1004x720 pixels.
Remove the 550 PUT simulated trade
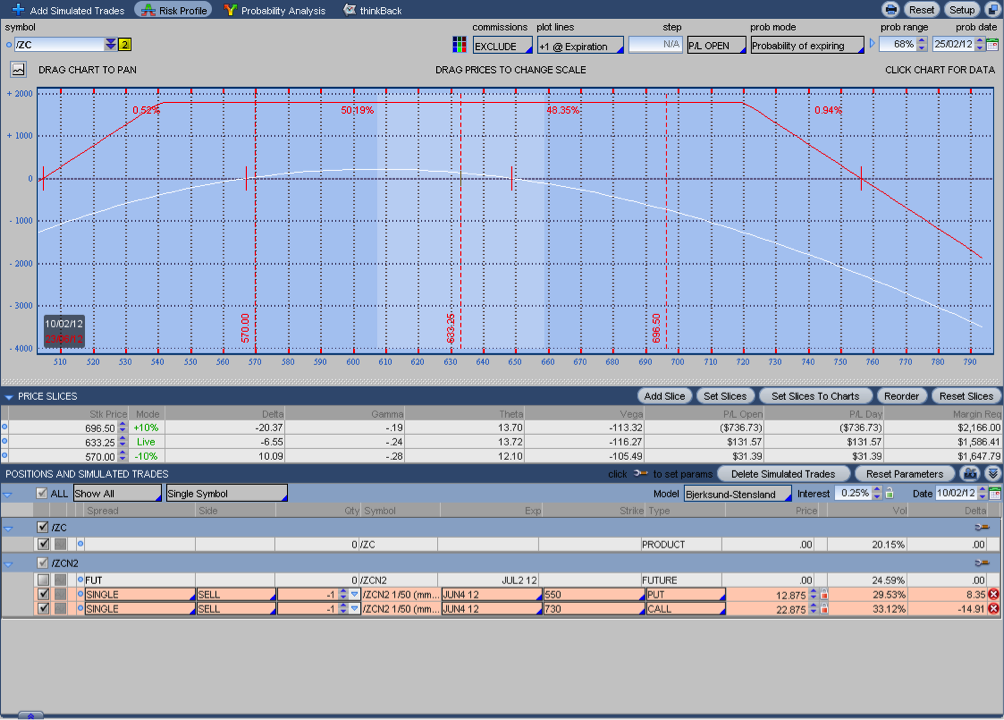click(993, 595)
